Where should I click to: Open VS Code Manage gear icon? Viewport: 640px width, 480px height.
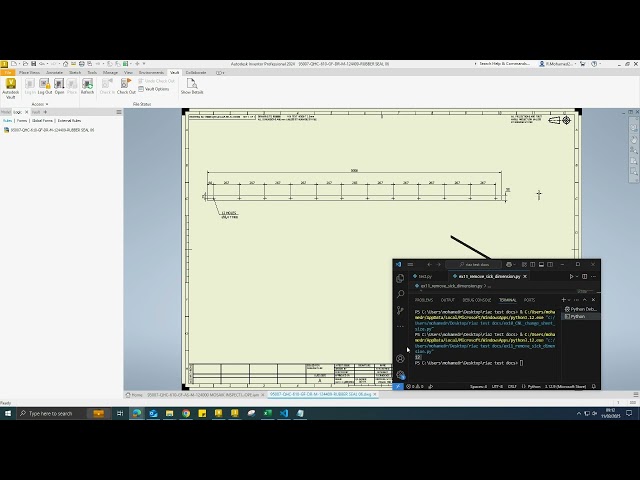[400, 375]
